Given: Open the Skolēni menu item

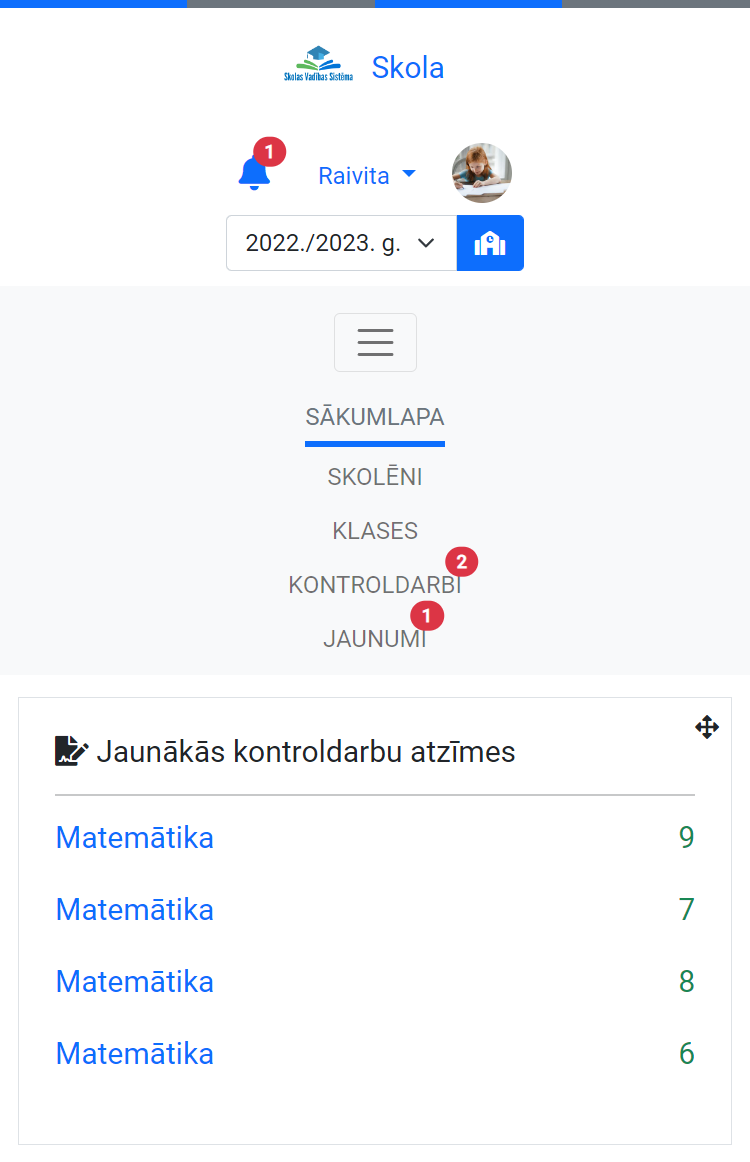Looking at the screenshot, I should [375, 478].
